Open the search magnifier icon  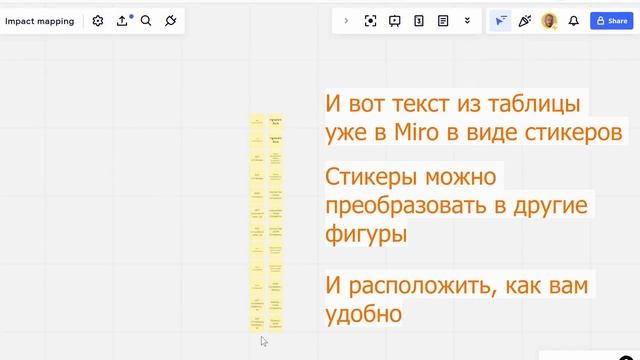pyautogui.click(x=146, y=21)
